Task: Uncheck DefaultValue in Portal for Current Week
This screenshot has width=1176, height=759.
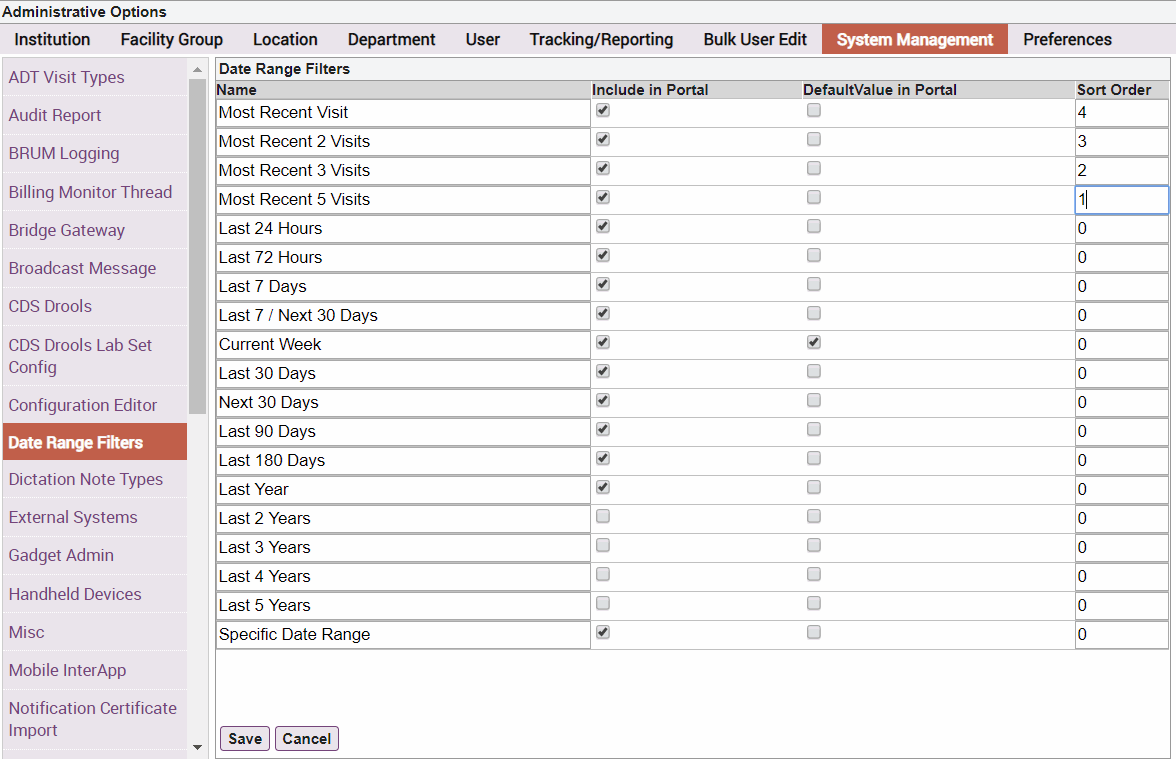Action: tap(814, 342)
